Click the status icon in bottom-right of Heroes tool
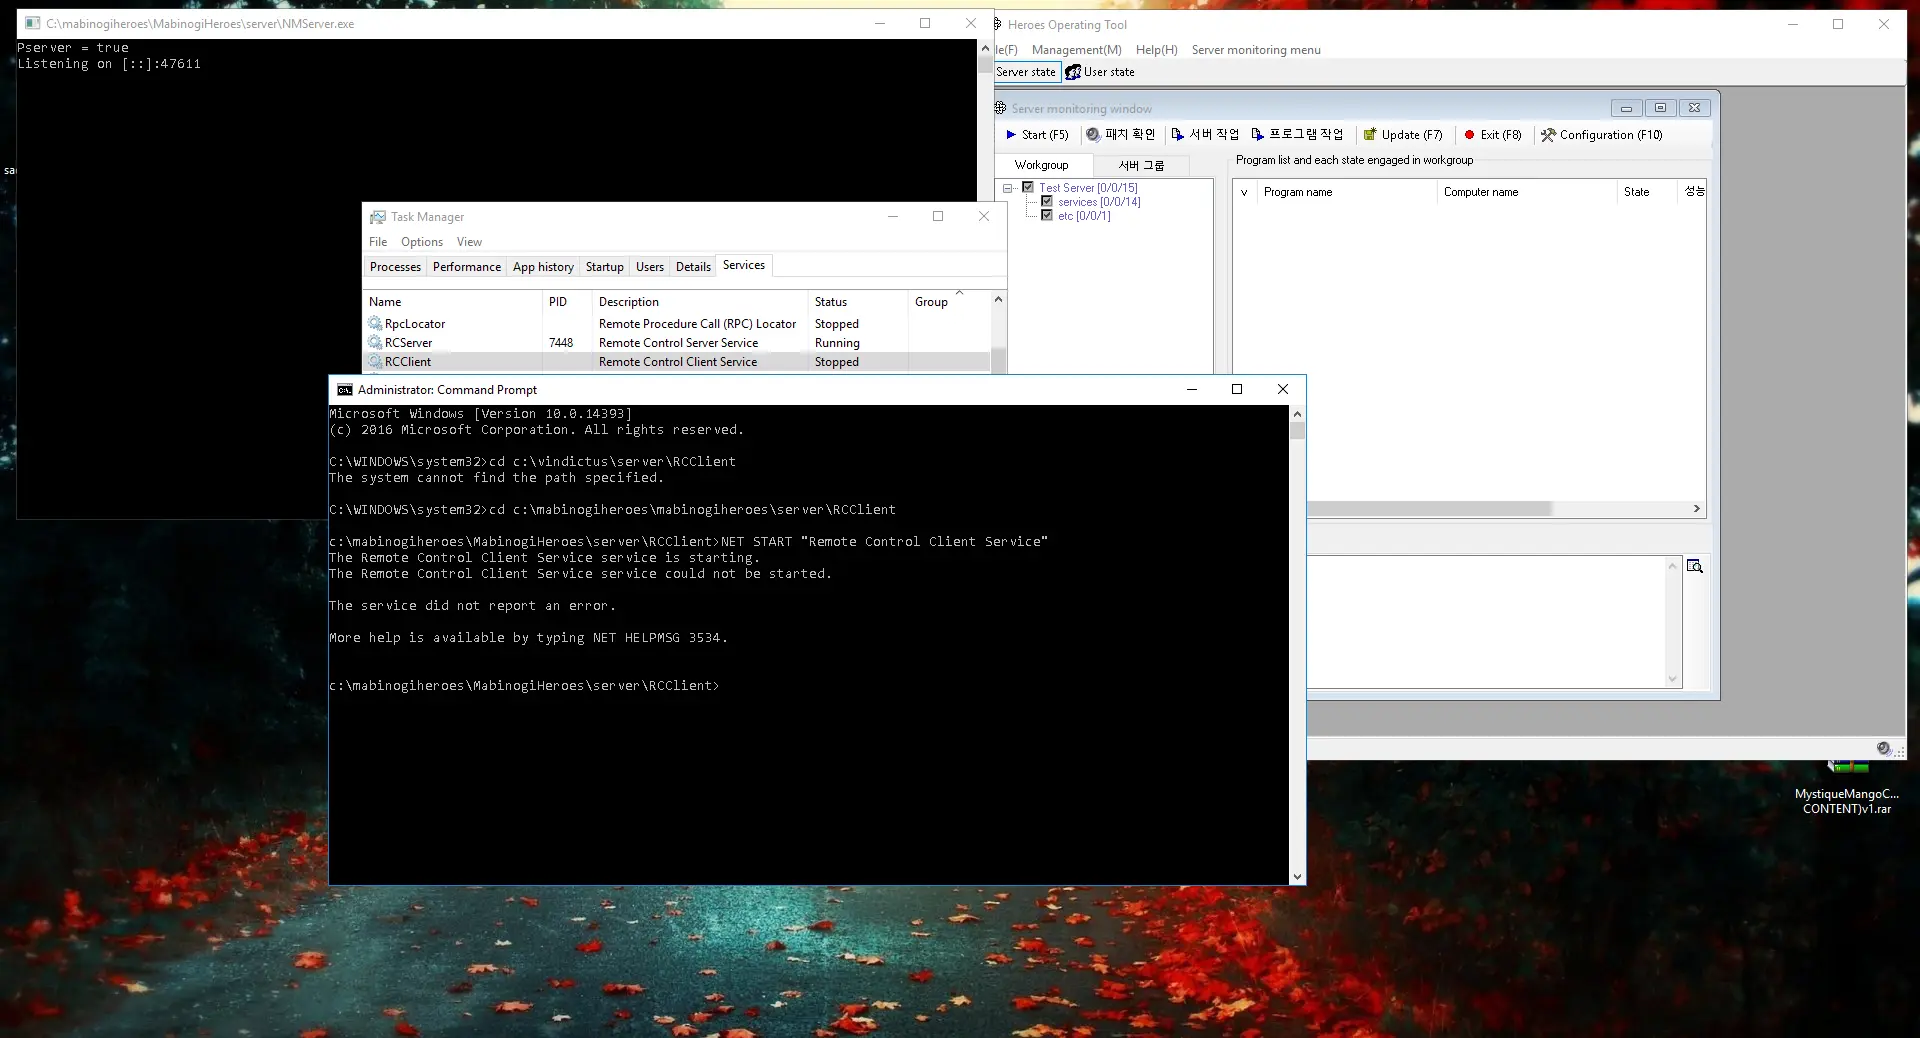 click(1884, 749)
